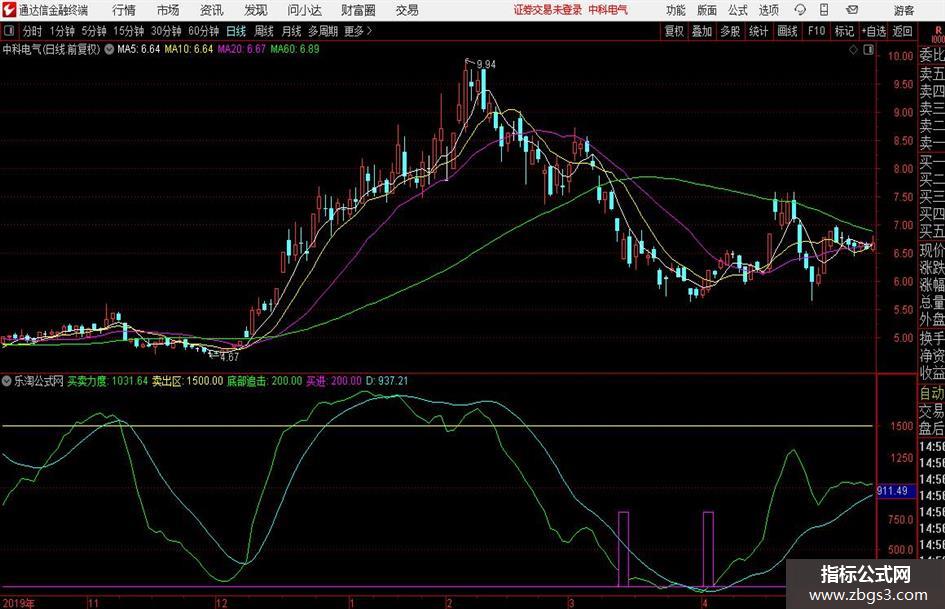
Task: Open the 行情 menu
Action: pyautogui.click(x=124, y=10)
